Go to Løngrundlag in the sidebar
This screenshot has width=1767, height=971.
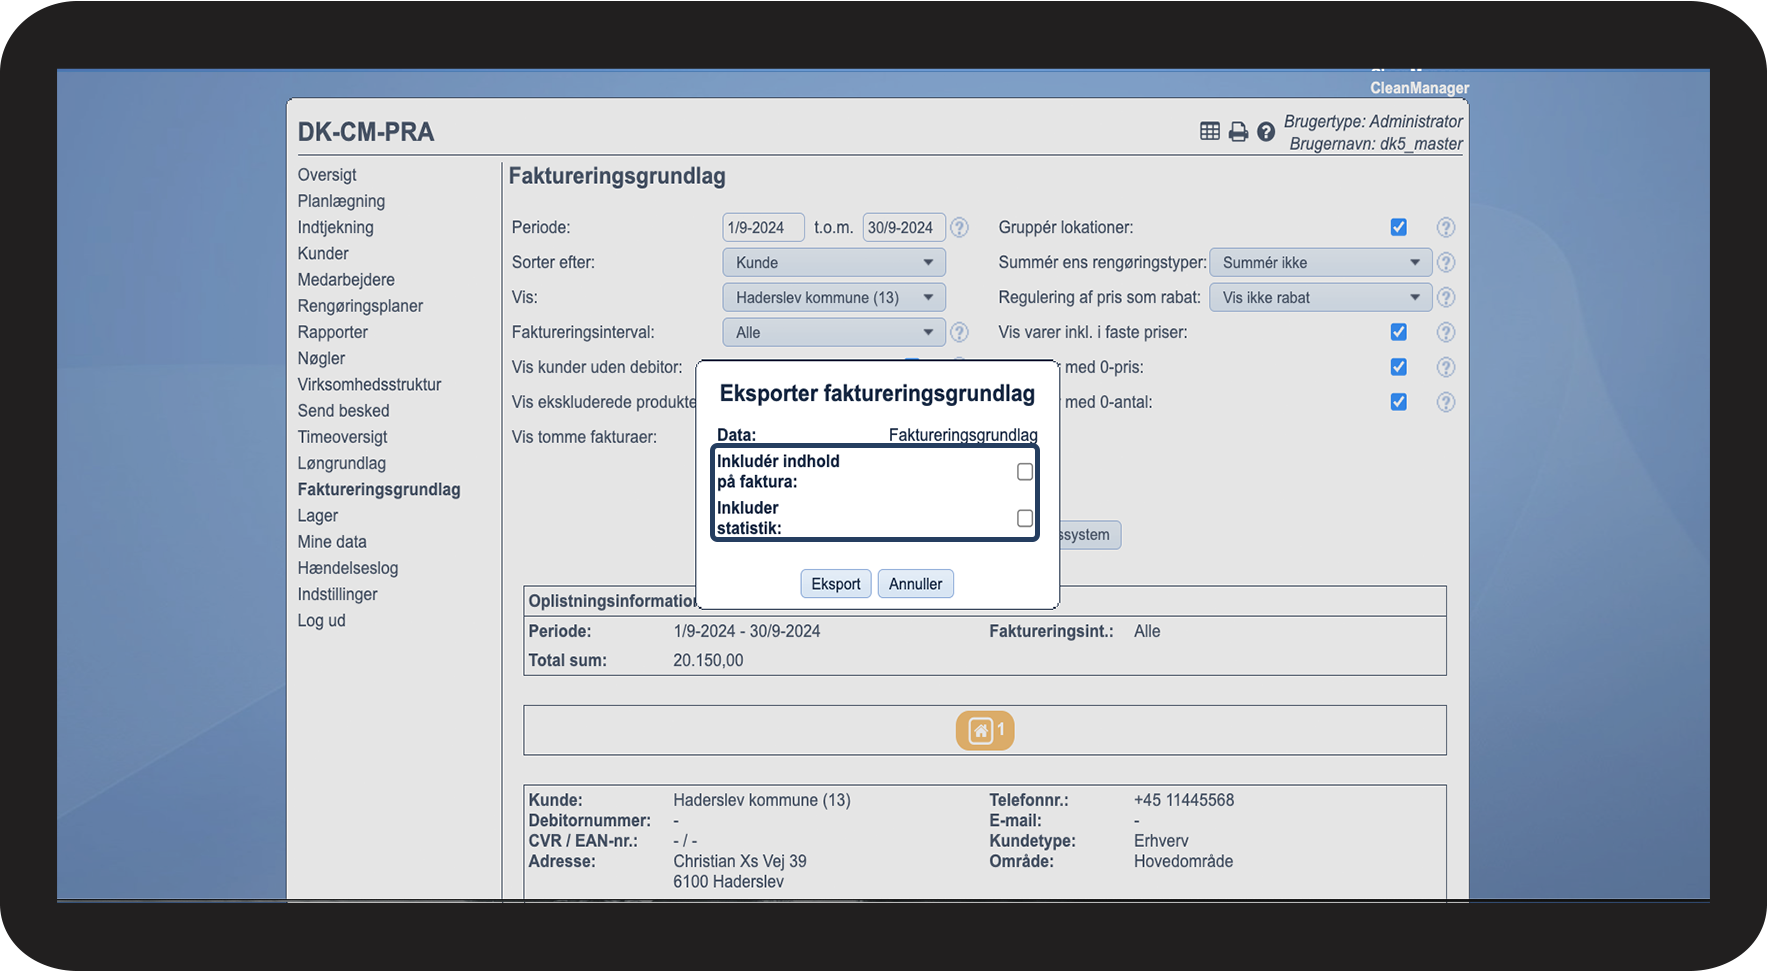[341, 463]
